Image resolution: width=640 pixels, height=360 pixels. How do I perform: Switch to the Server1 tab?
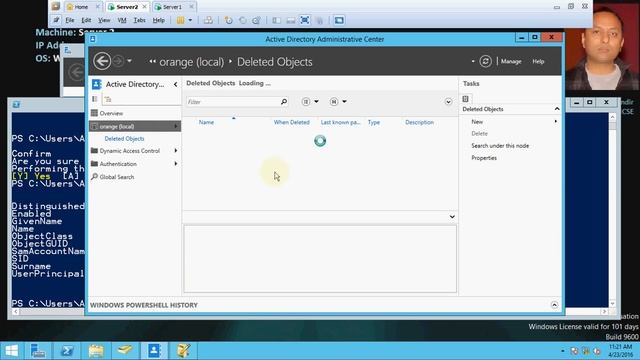pyautogui.click(x=173, y=7)
